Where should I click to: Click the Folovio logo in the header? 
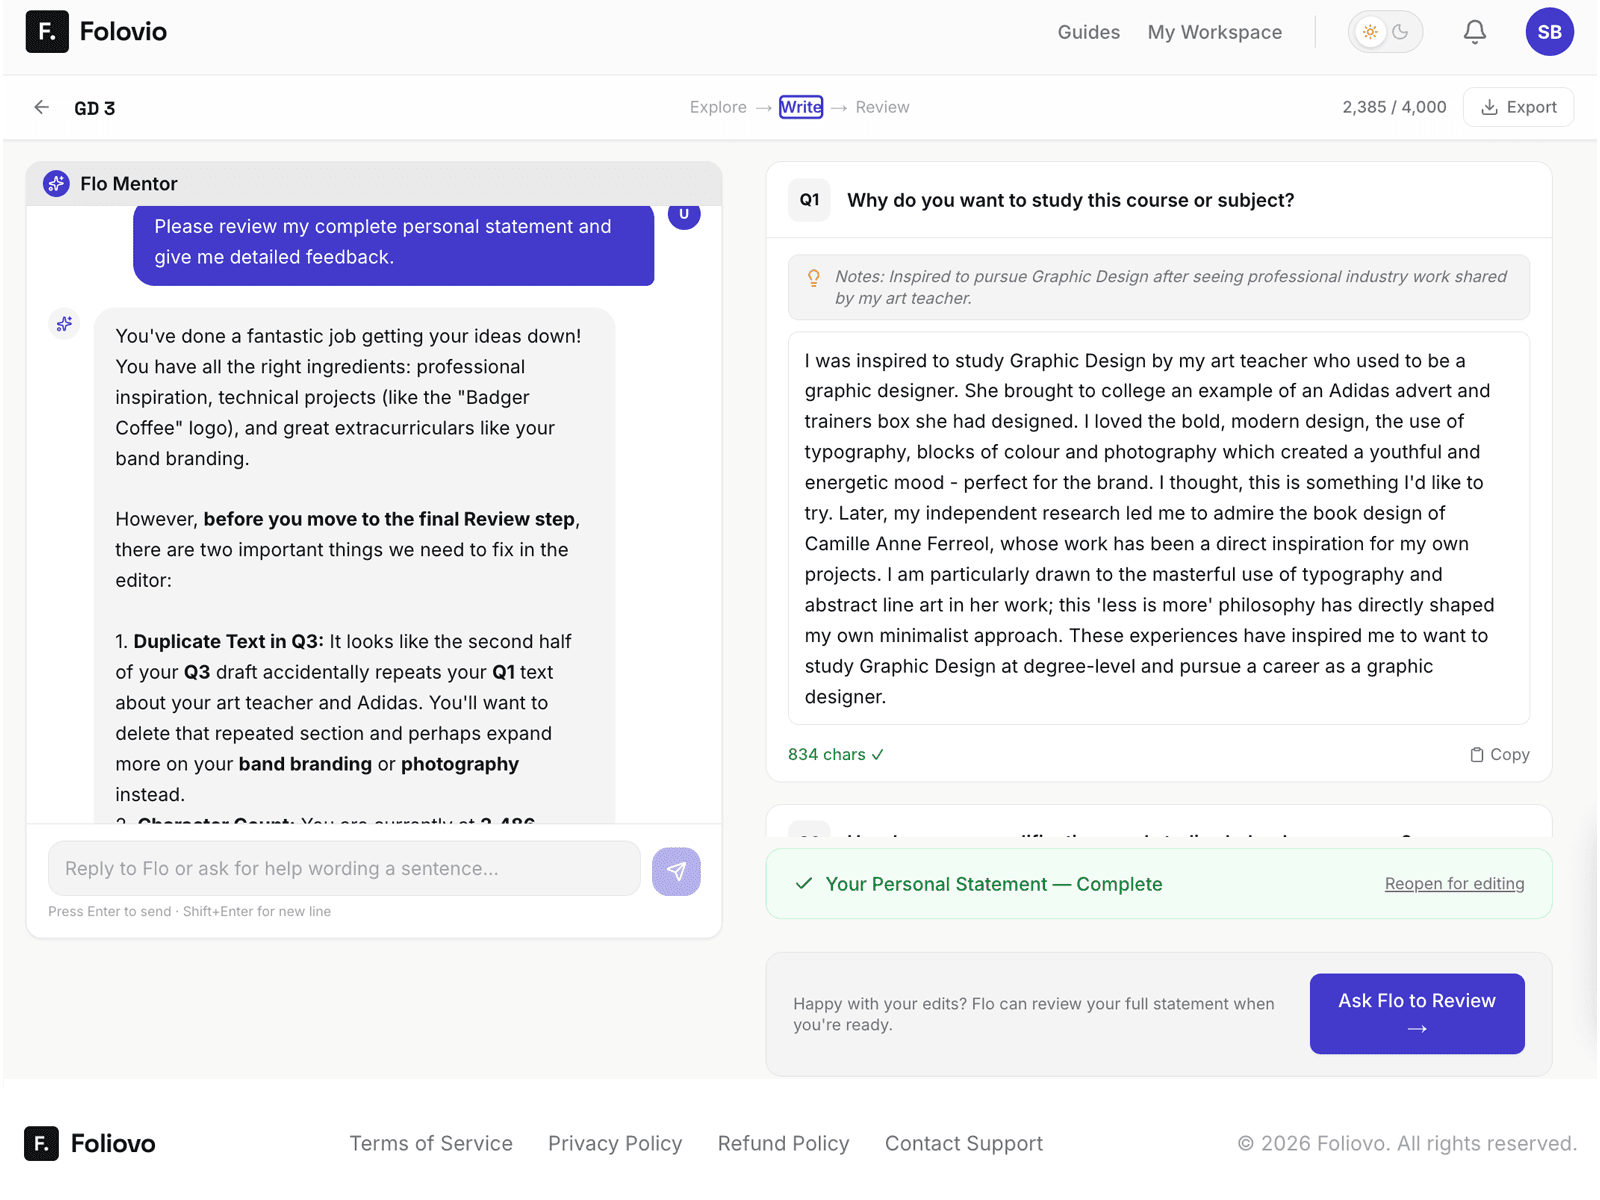pos(96,32)
